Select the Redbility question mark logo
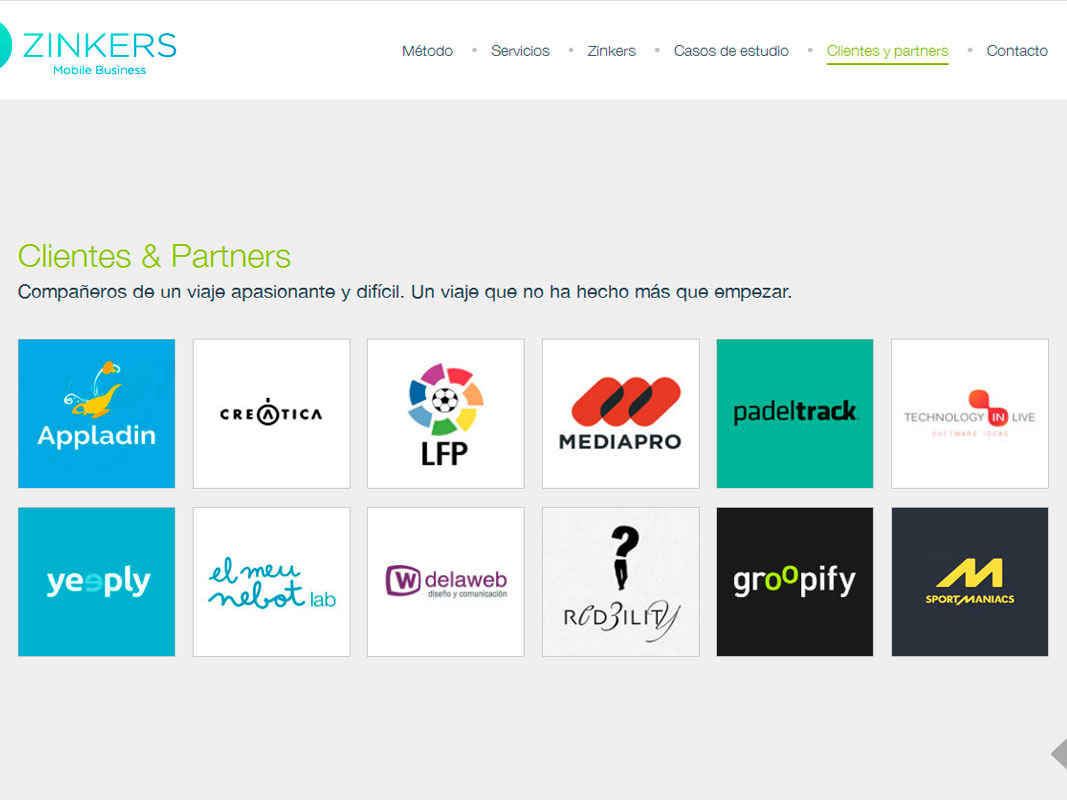The height and width of the screenshot is (800, 1067). tap(621, 582)
